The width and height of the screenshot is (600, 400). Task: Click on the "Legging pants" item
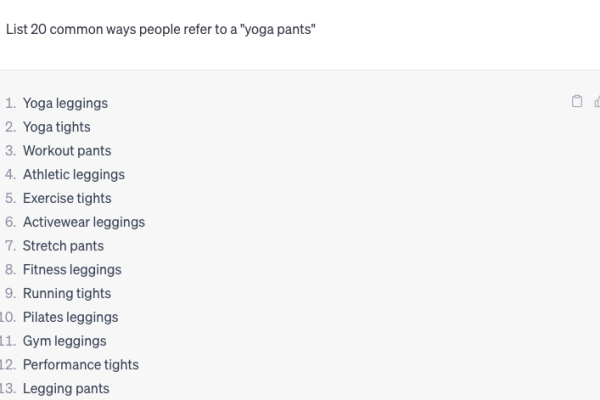point(66,389)
